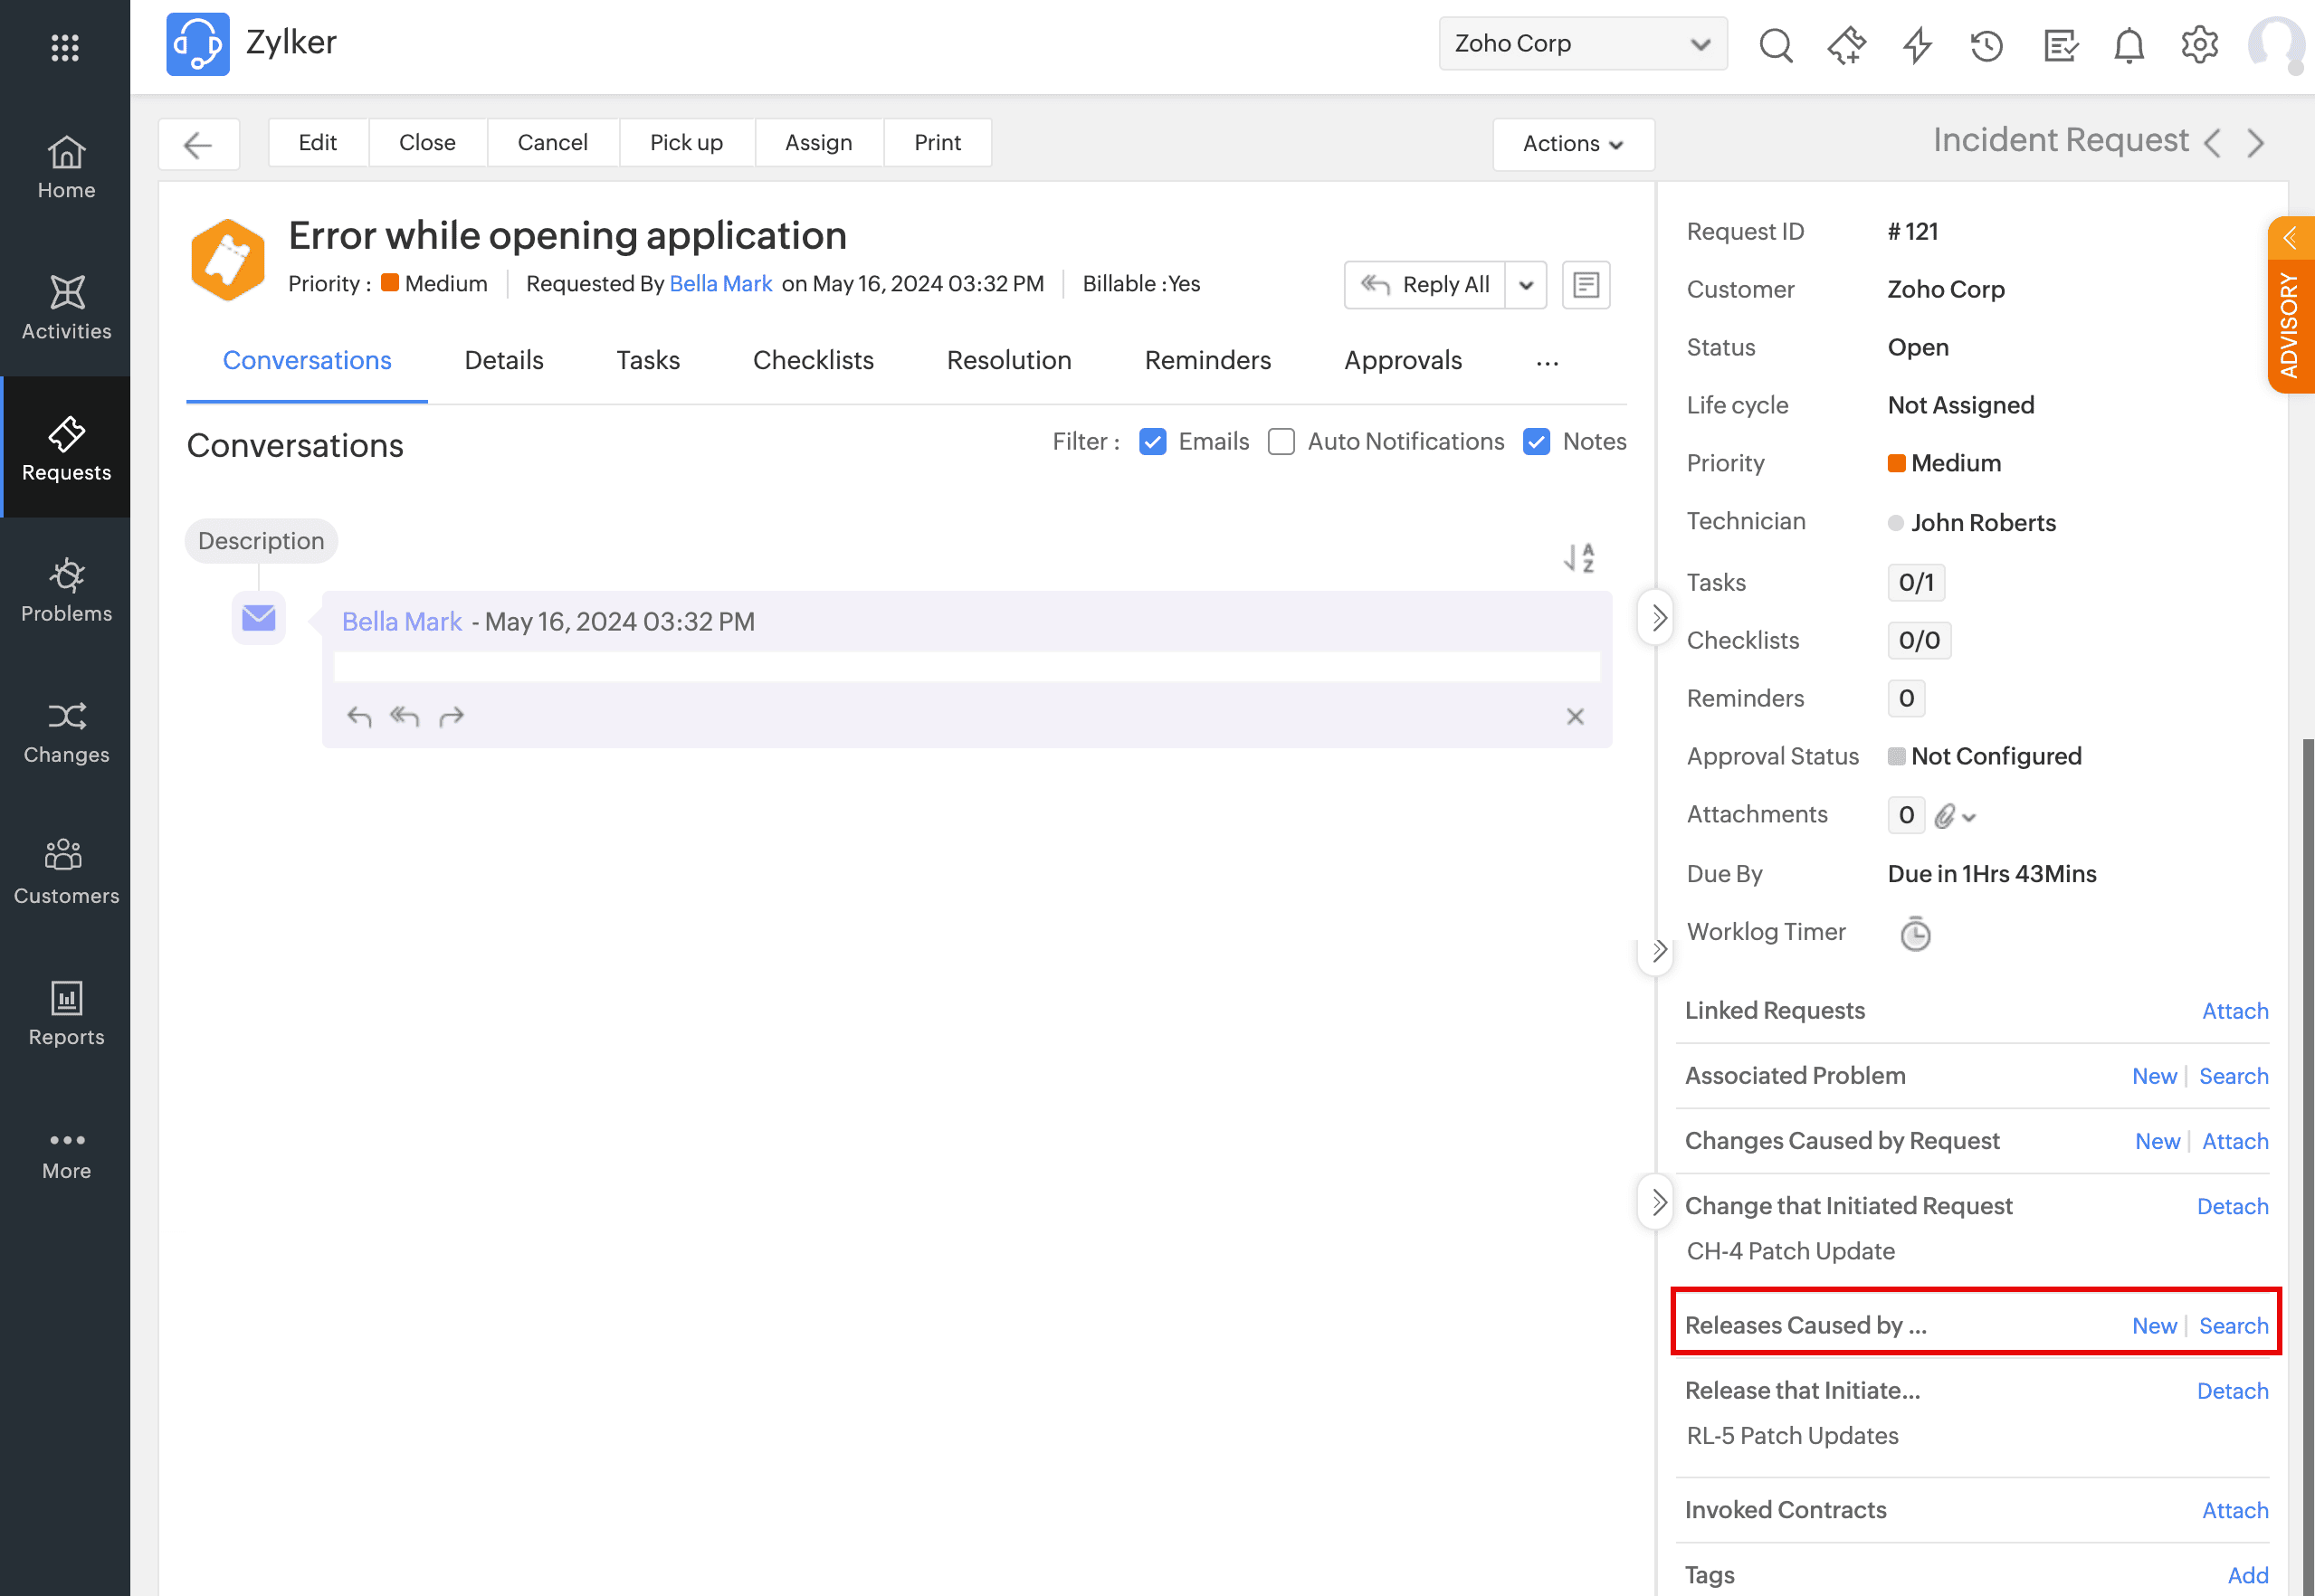The height and width of the screenshot is (1596, 2315).
Task: Open the app grid launcher icon
Action: point(65,47)
